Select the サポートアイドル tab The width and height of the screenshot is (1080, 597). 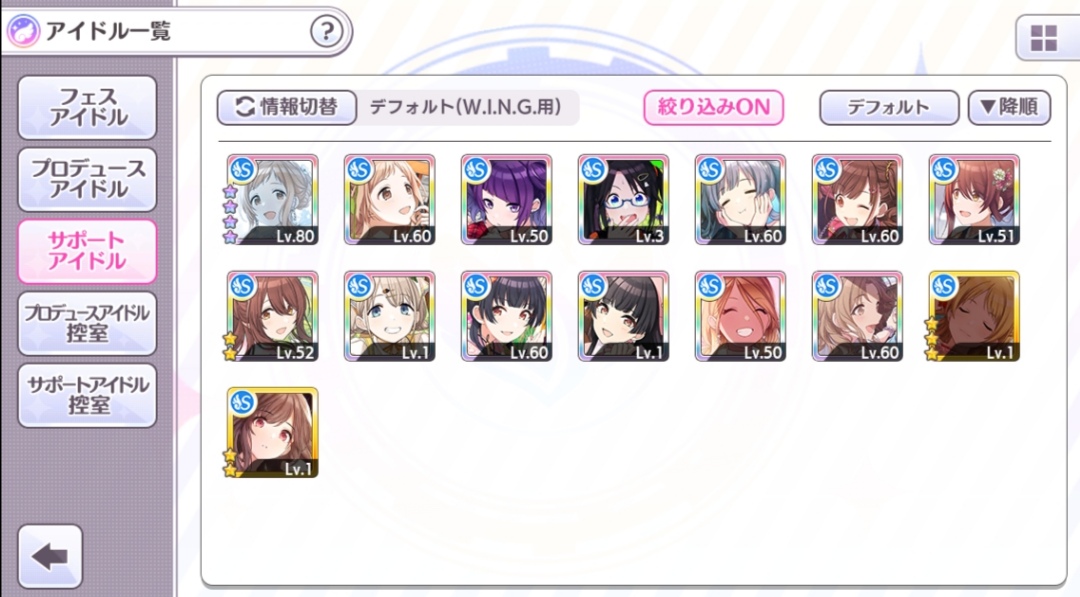tap(87, 251)
